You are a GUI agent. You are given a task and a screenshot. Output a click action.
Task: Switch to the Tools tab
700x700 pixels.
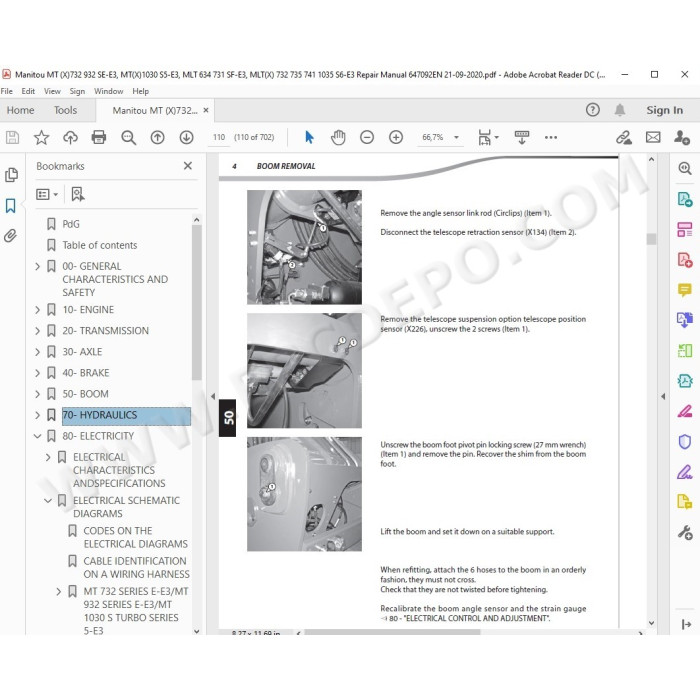pos(66,110)
